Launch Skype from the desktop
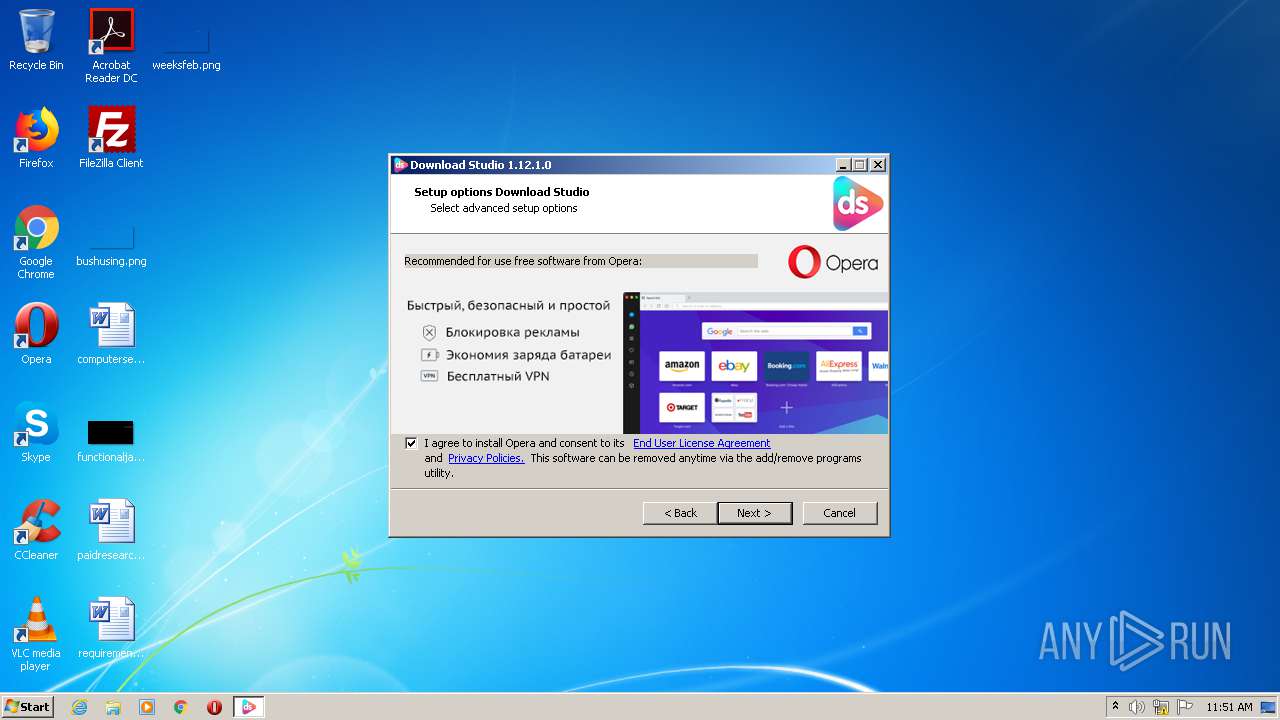Viewport: 1280px width, 720px height. click(x=36, y=432)
